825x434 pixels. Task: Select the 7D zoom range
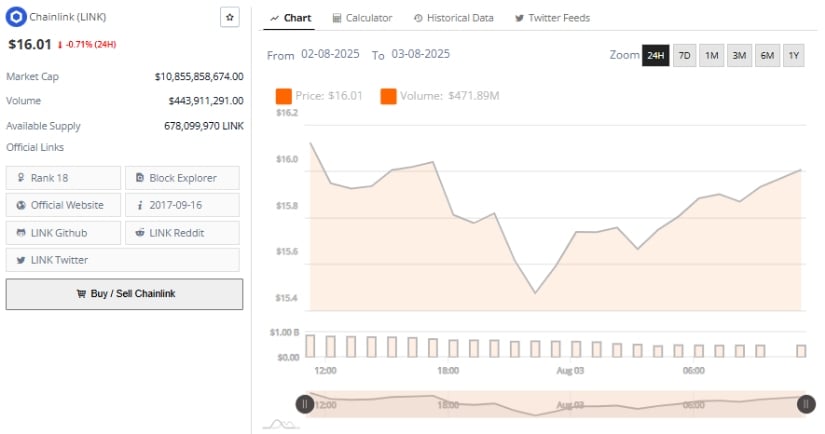pos(684,55)
